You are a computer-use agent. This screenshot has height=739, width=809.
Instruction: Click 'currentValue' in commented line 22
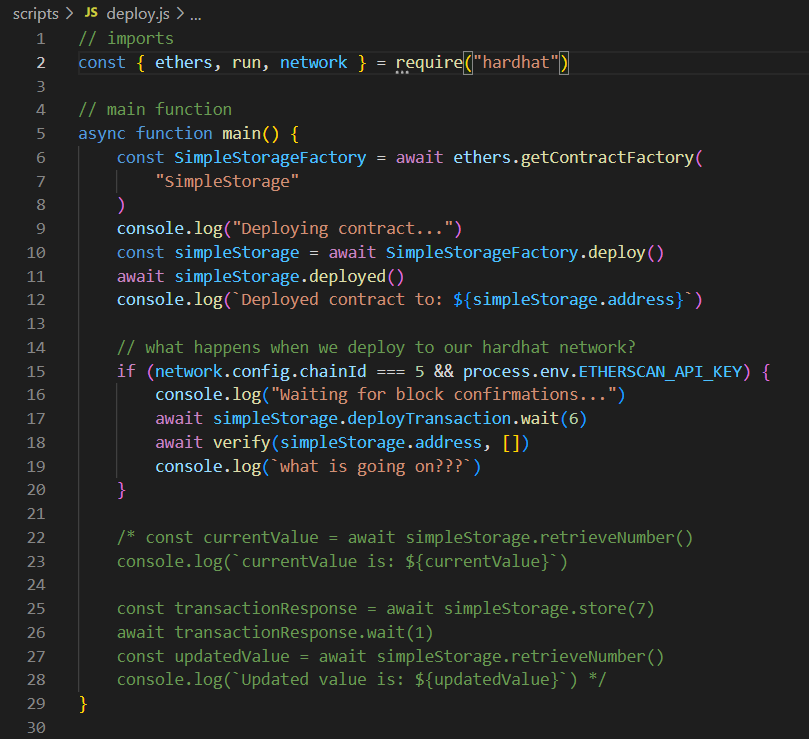click(x=261, y=538)
